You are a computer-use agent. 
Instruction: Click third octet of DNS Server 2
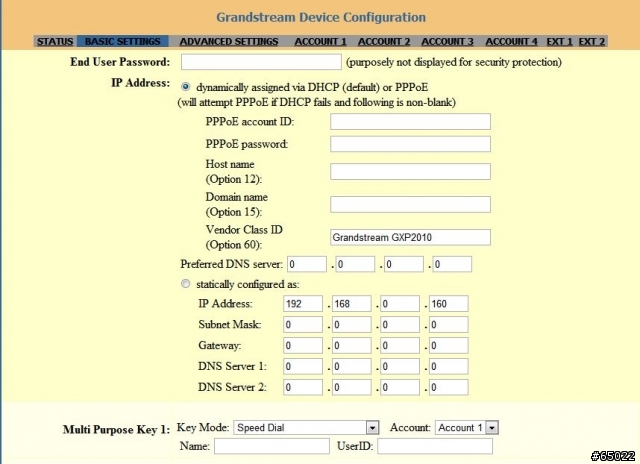coord(400,387)
